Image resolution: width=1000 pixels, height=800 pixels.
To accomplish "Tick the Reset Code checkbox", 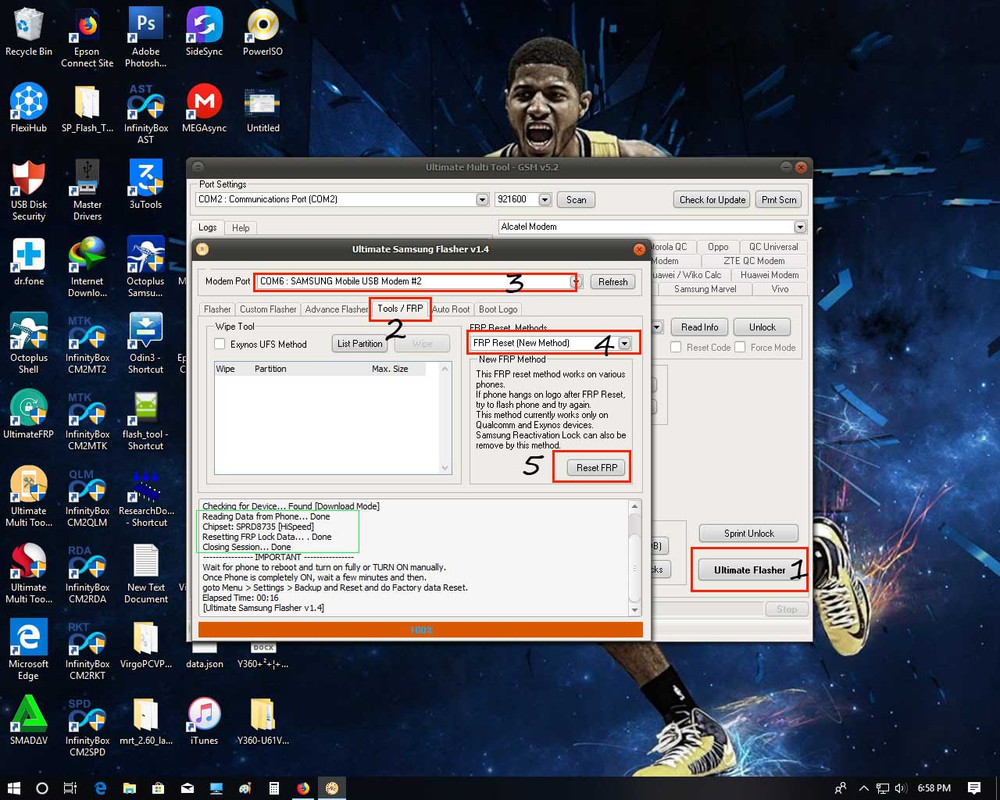I will (x=676, y=347).
